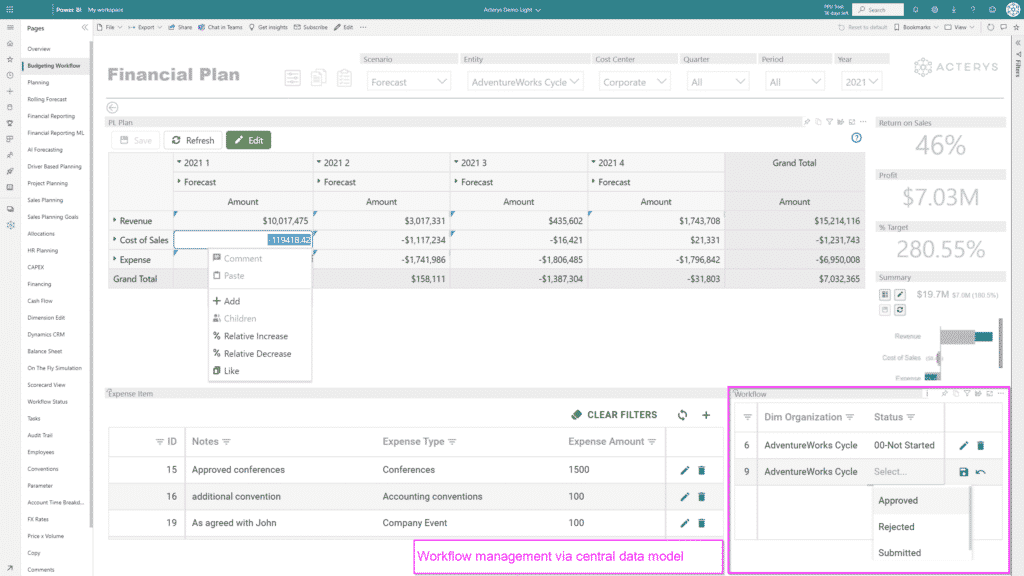The image size is (1024, 576).
Task: Filter the Expense Type column
Action: [x=452, y=442]
